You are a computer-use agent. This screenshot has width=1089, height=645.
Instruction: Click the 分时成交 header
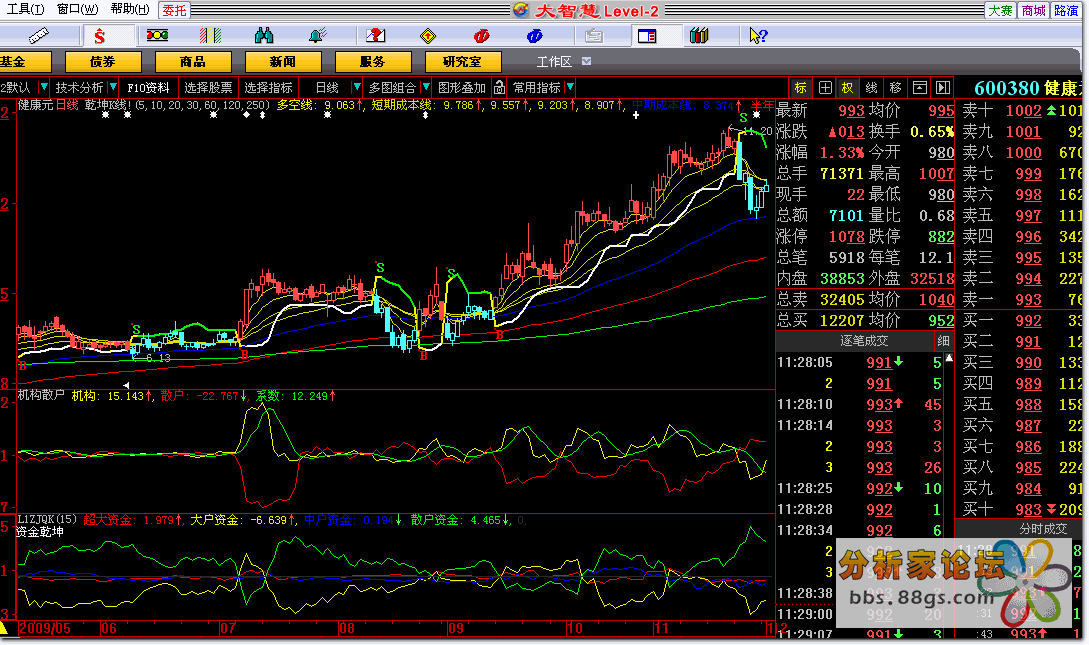1042,529
